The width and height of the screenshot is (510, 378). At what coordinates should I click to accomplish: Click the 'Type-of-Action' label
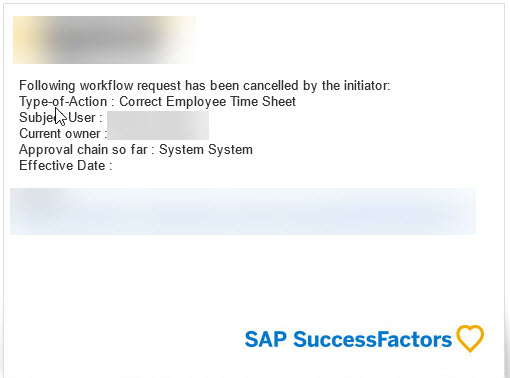point(63,101)
